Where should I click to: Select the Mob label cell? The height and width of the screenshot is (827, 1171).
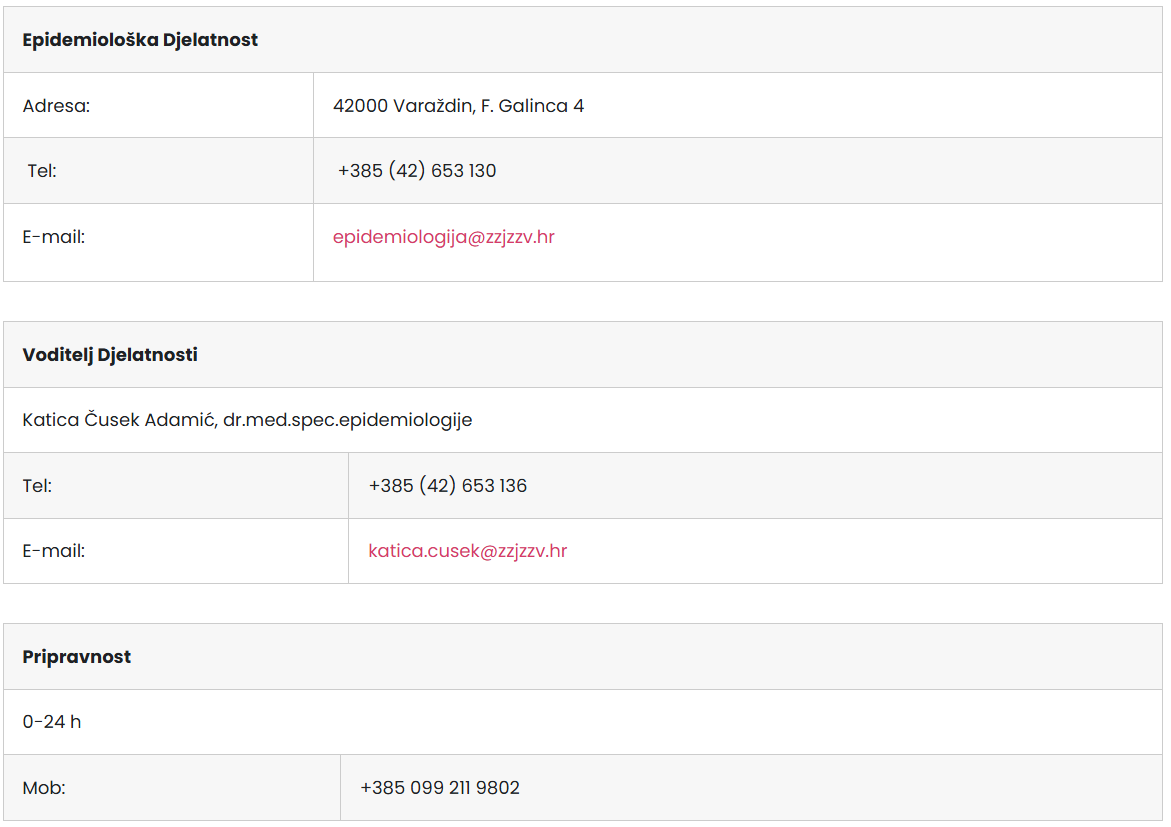pyautogui.click(x=44, y=788)
